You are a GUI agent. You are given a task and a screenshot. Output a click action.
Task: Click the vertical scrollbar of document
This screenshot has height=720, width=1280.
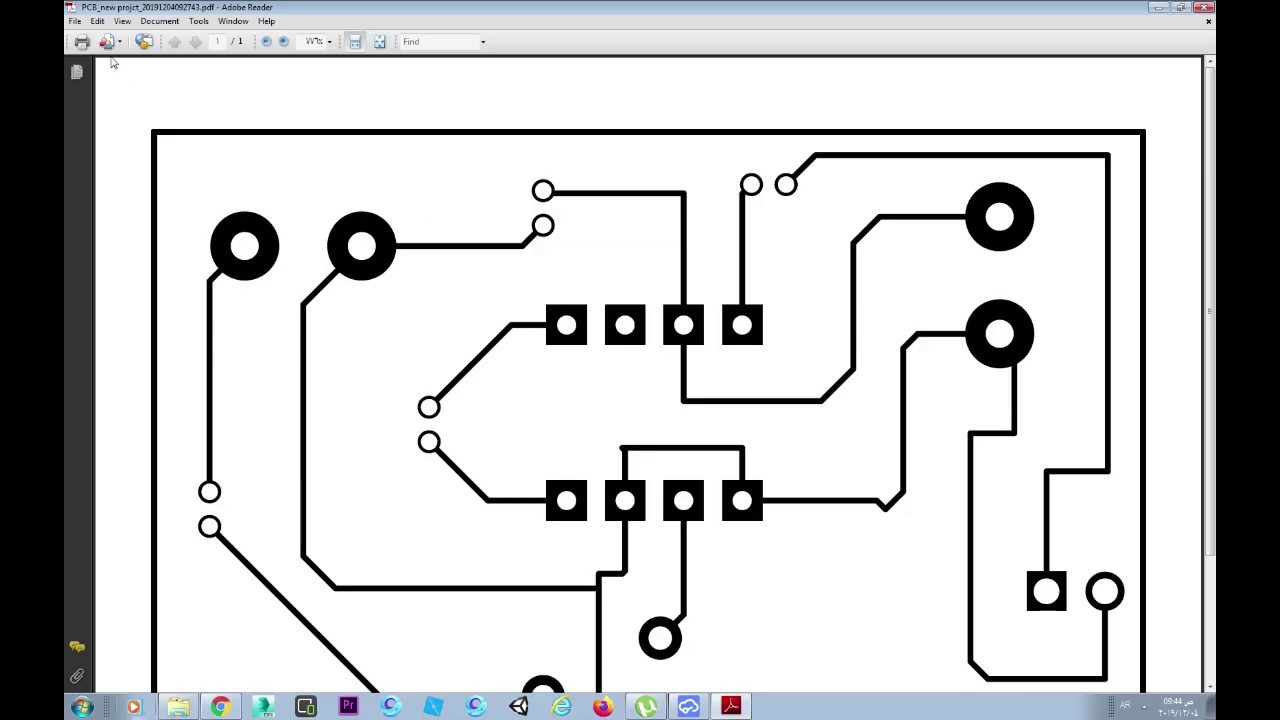click(x=1210, y=374)
